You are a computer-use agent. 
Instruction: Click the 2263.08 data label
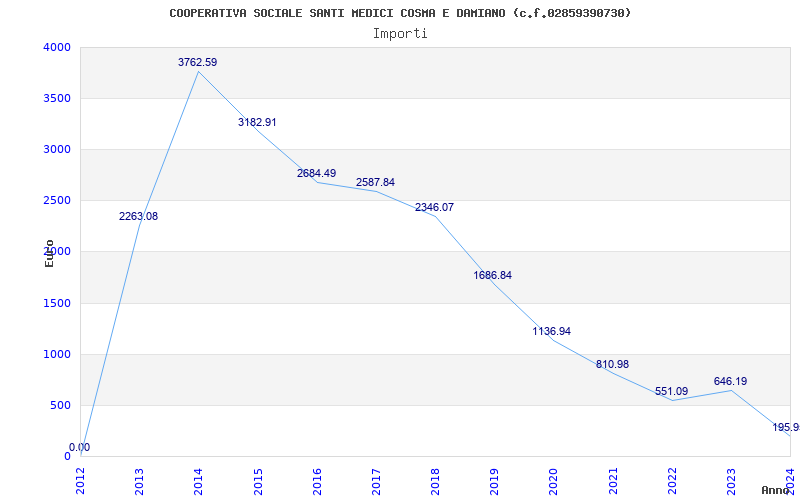138,216
